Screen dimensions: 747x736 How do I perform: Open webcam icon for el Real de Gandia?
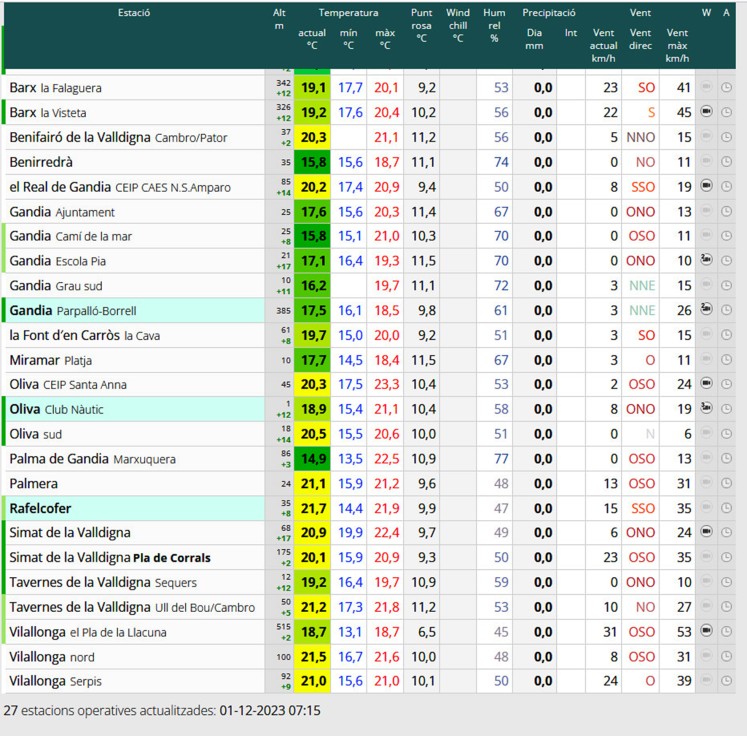(x=707, y=186)
